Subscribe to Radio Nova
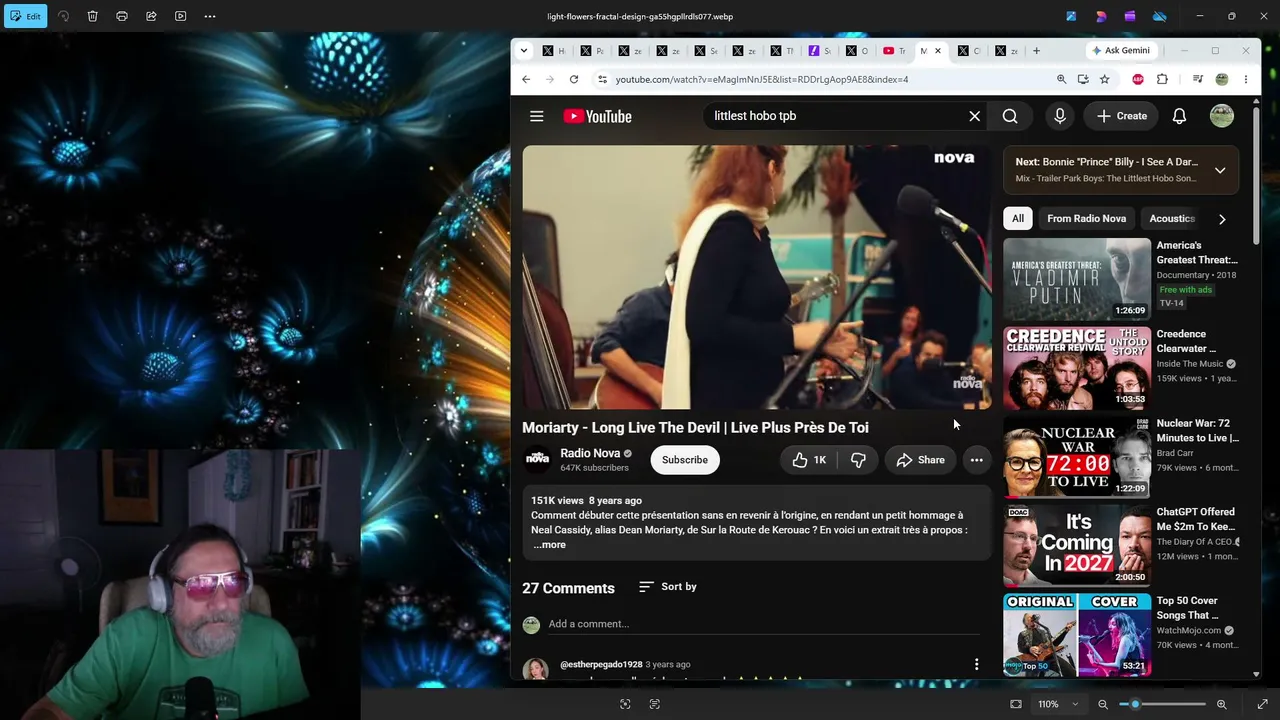This screenshot has width=1280, height=720. 685,460
